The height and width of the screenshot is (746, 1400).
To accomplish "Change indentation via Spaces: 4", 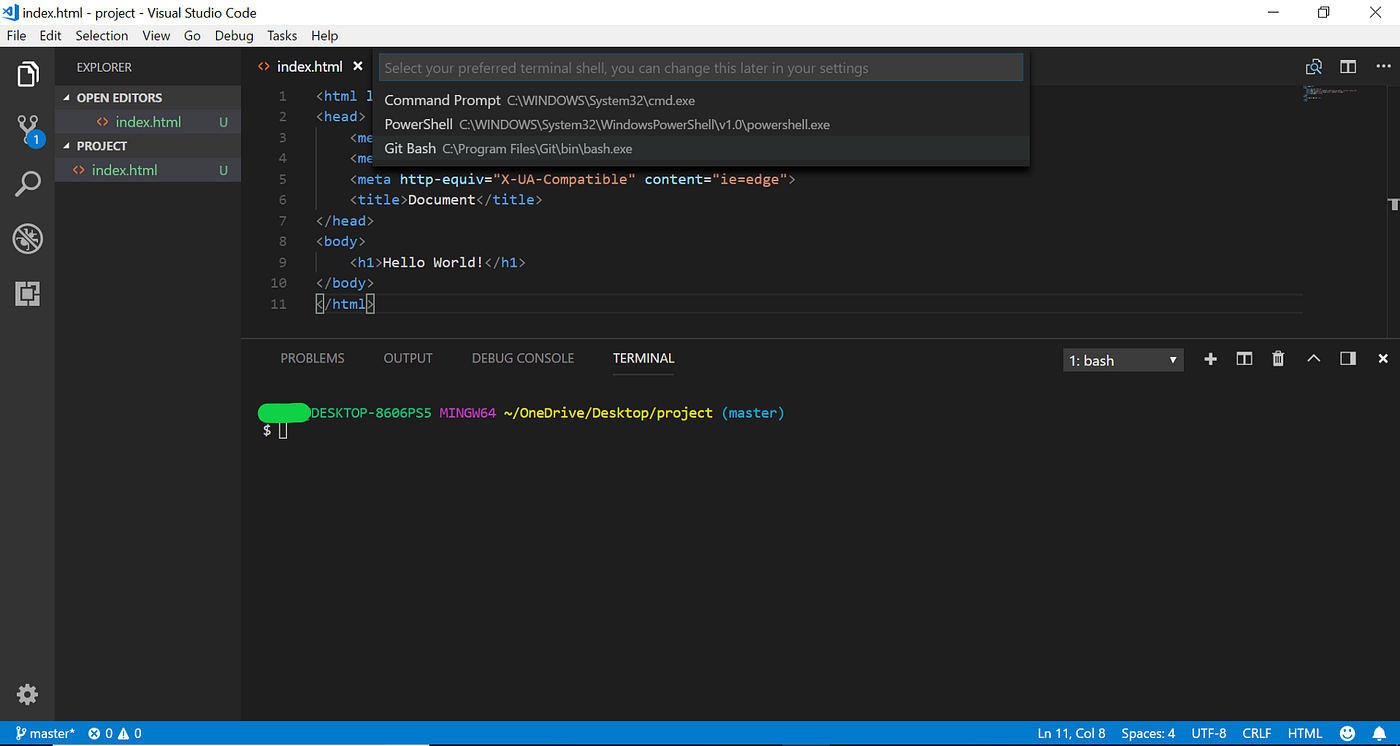I will click(1148, 733).
